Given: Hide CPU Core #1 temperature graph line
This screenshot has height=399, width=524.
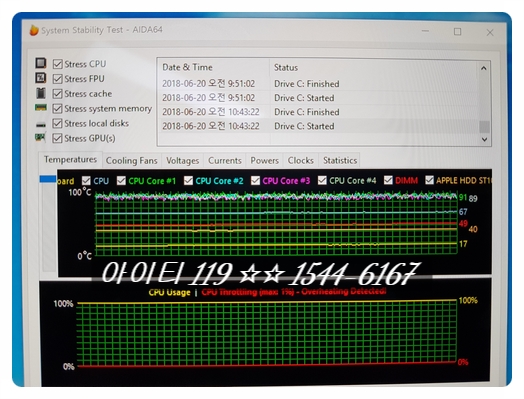Looking at the screenshot, I should [121, 181].
